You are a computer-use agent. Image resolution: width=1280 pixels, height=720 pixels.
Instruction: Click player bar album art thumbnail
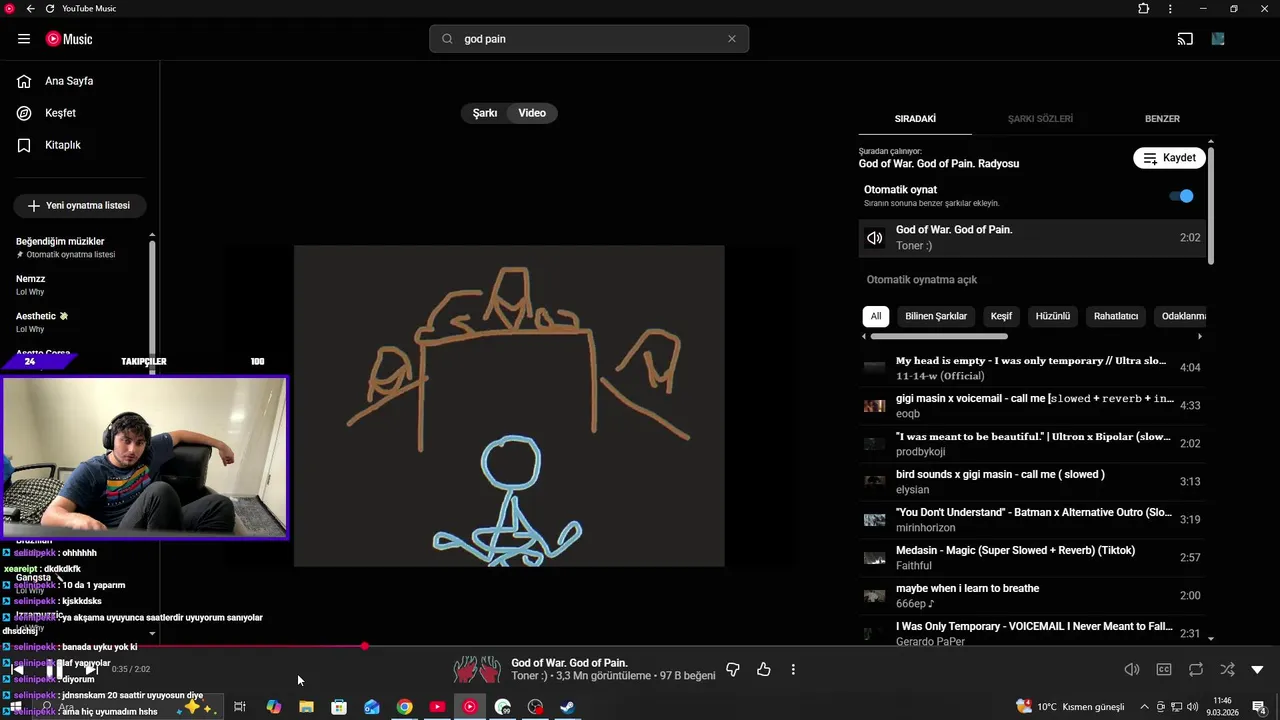(477, 670)
